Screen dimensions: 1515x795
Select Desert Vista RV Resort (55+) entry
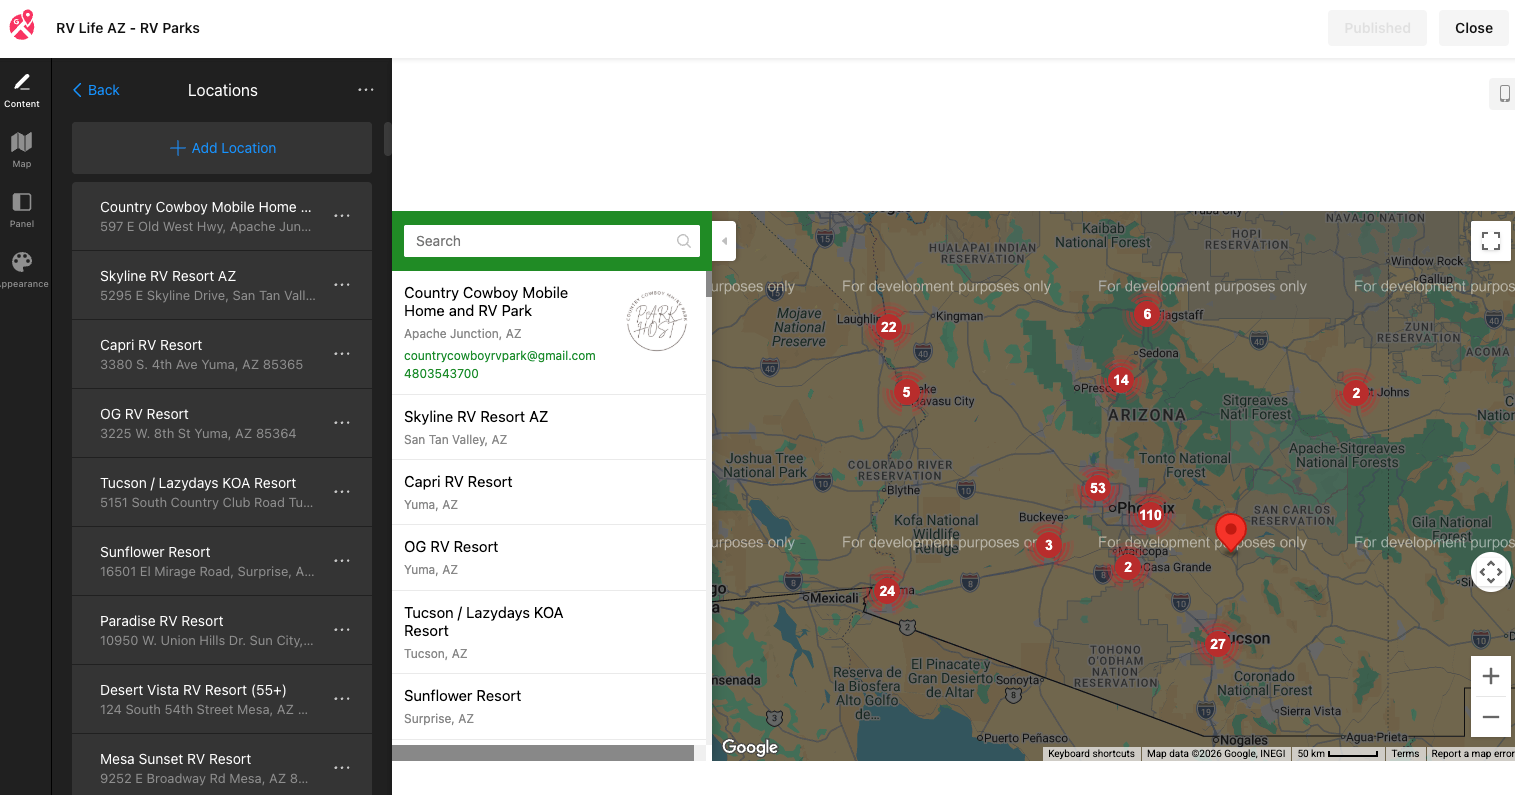(222, 699)
